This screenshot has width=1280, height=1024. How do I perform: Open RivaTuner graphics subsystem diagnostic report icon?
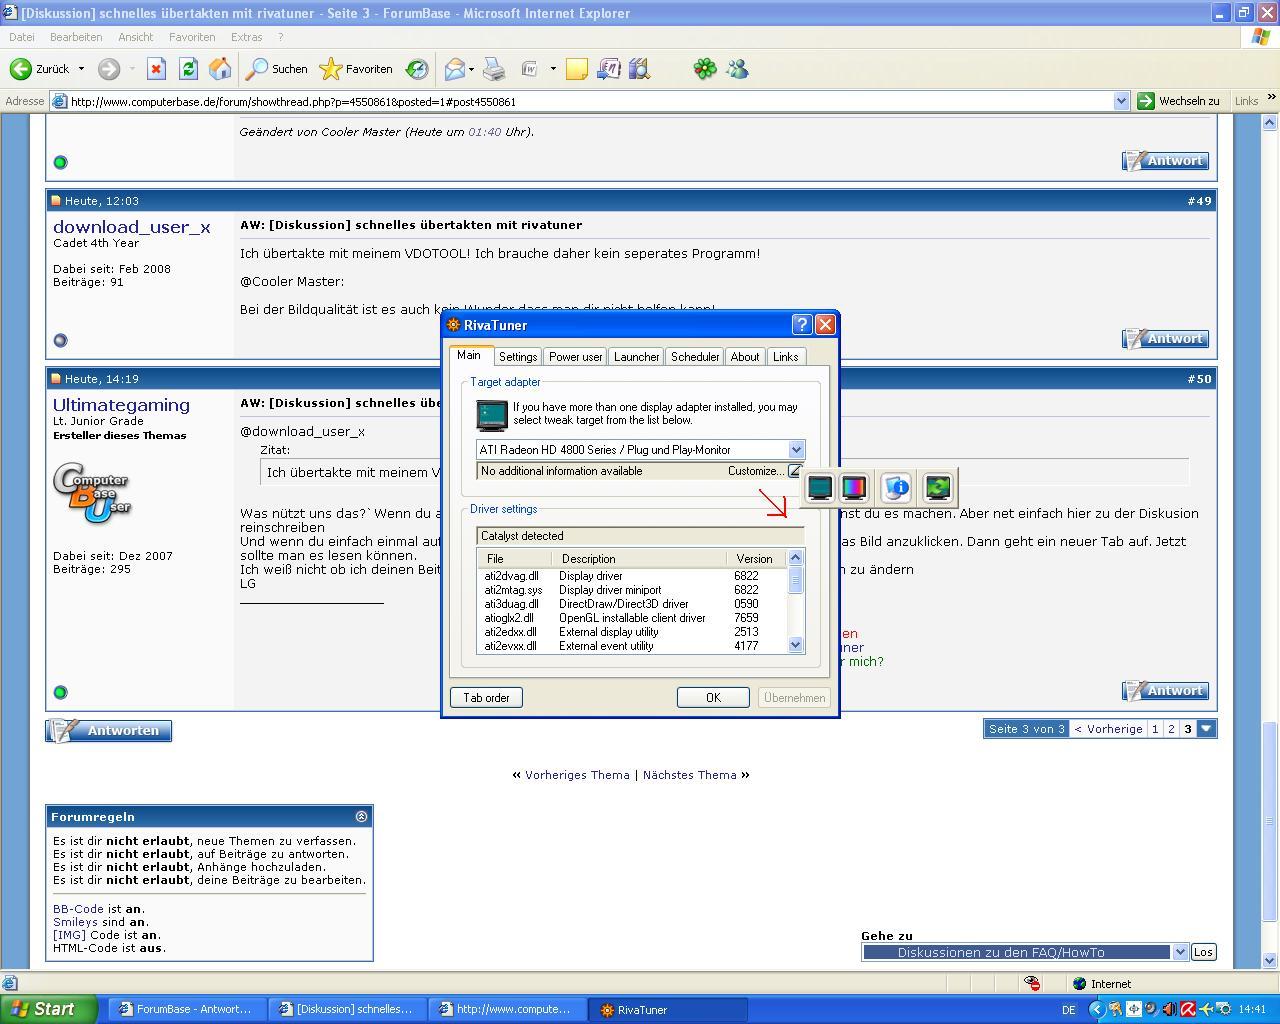pos(897,488)
